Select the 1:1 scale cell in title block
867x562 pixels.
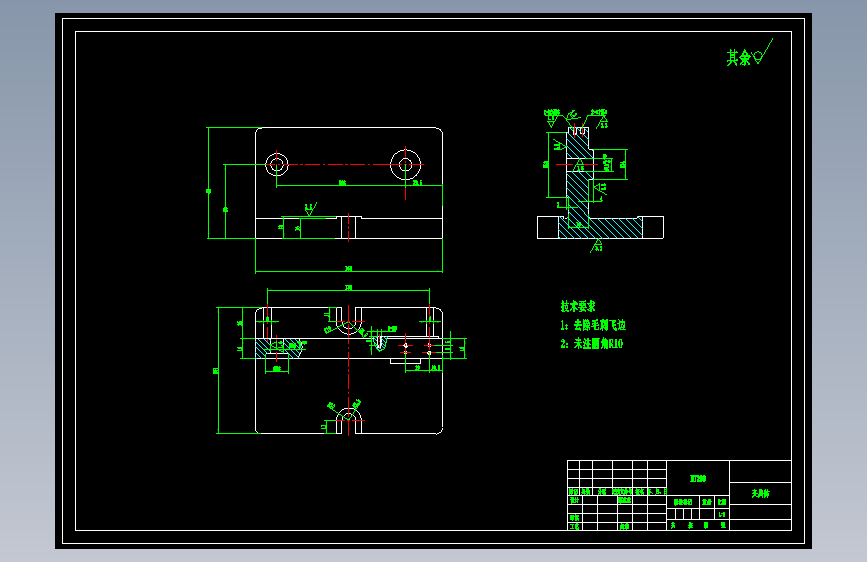(722, 514)
